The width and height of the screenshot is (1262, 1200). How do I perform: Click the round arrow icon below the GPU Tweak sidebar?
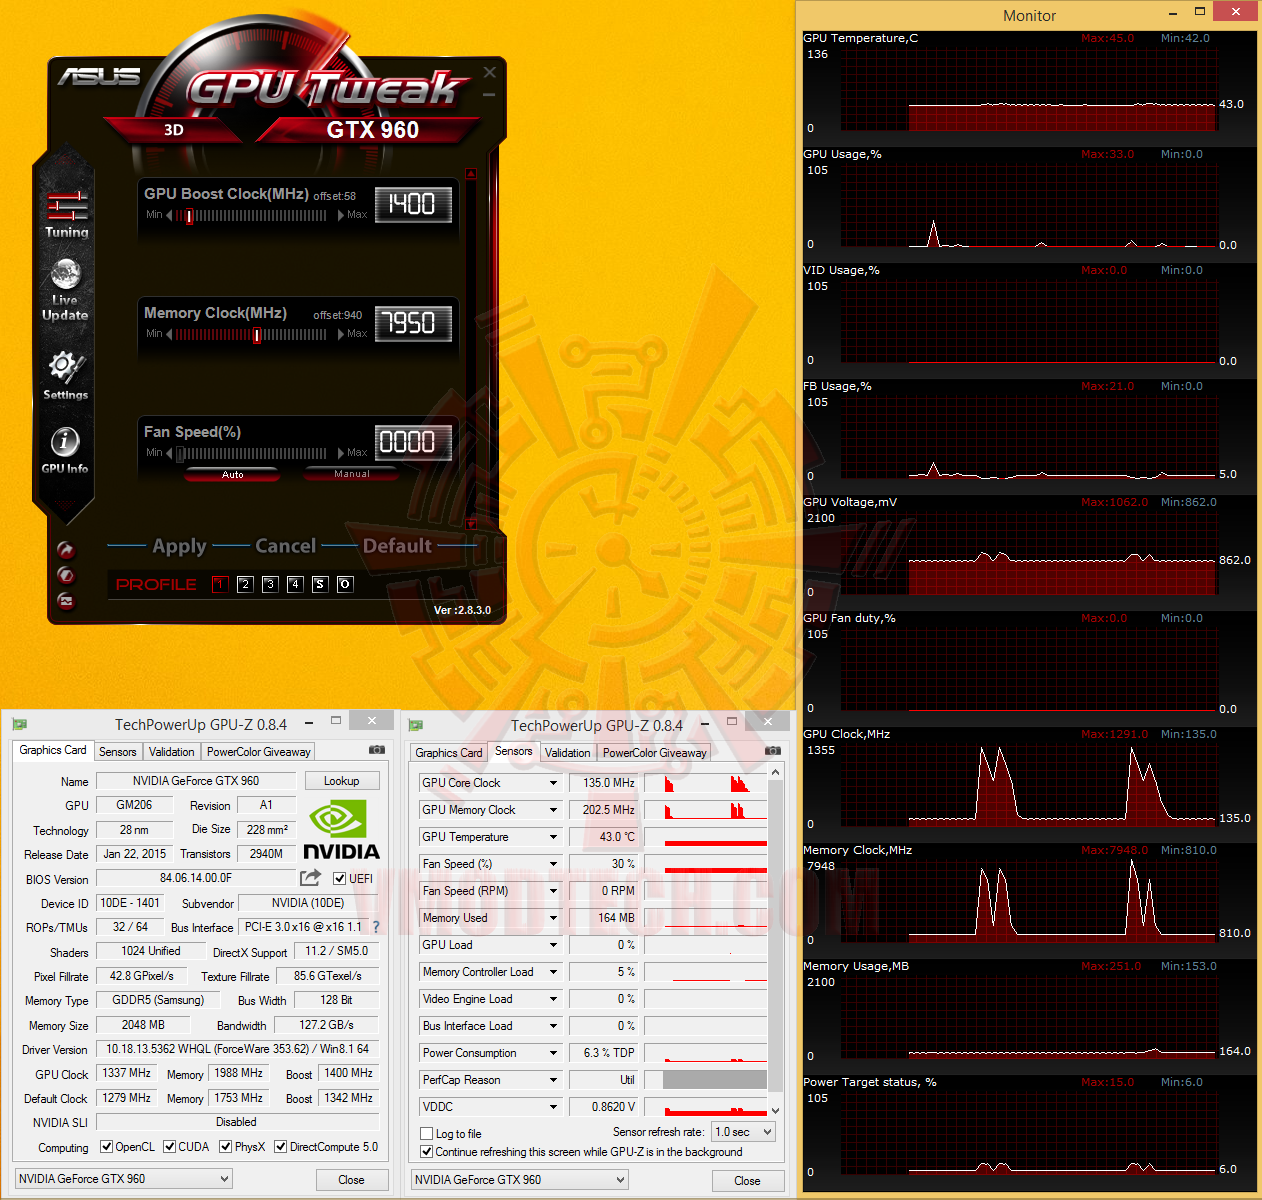tap(66, 550)
